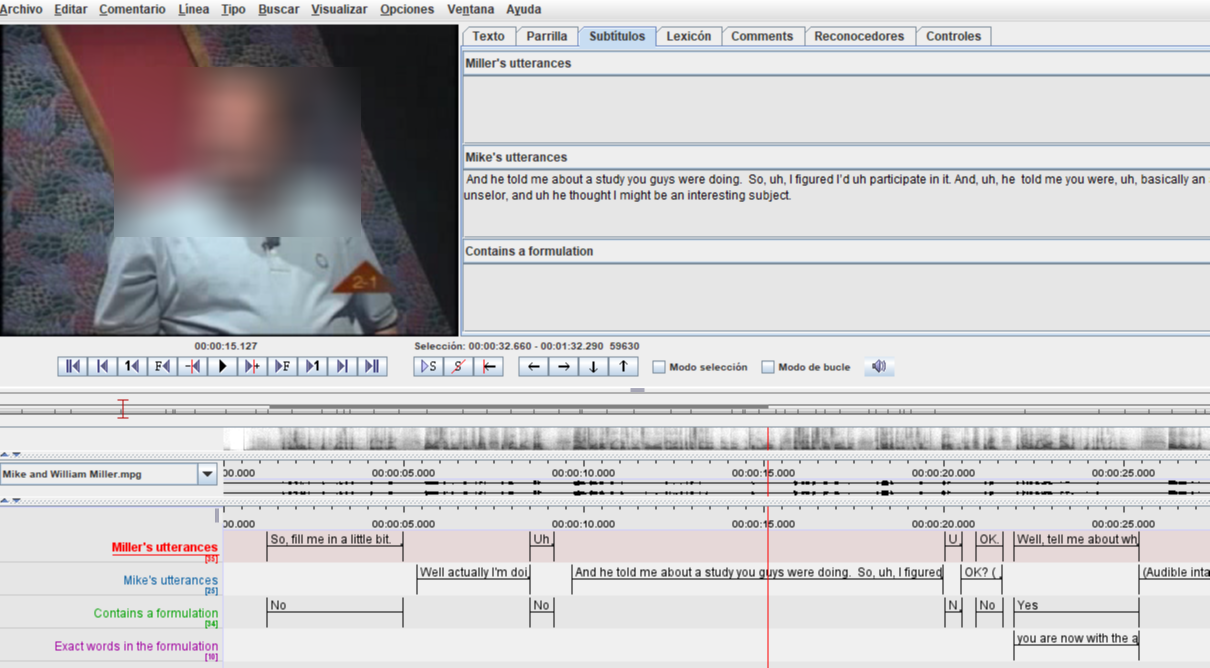The image size is (1210, 668).
Task: Click the speaker volume icon
Action: 879,367
